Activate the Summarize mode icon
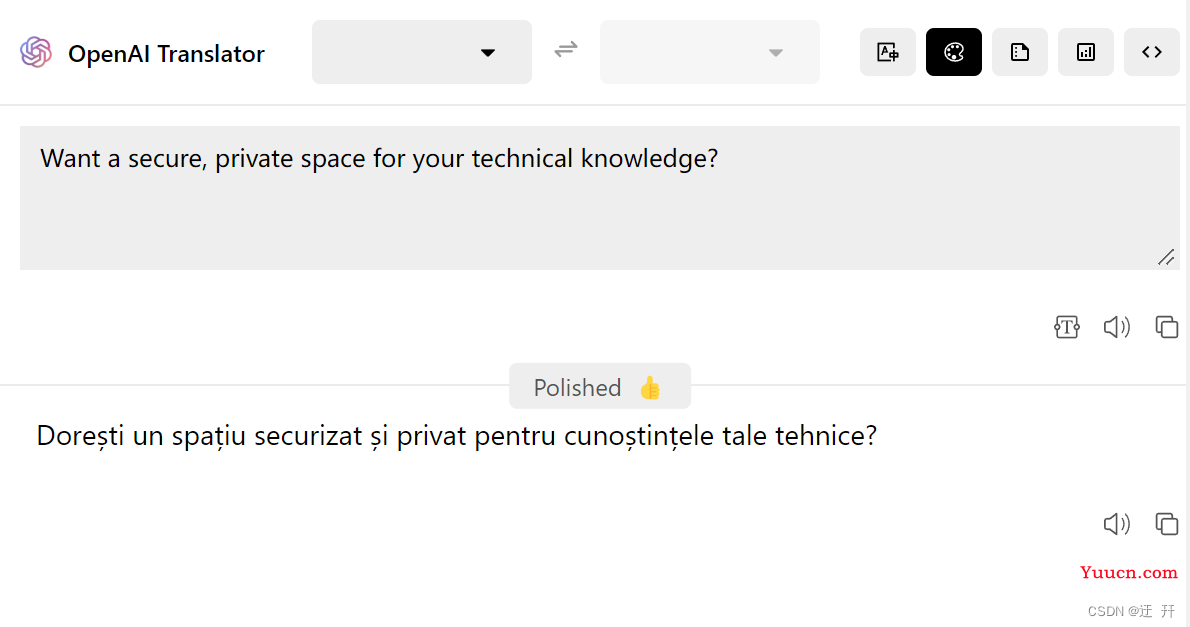 pos(1019,52)
